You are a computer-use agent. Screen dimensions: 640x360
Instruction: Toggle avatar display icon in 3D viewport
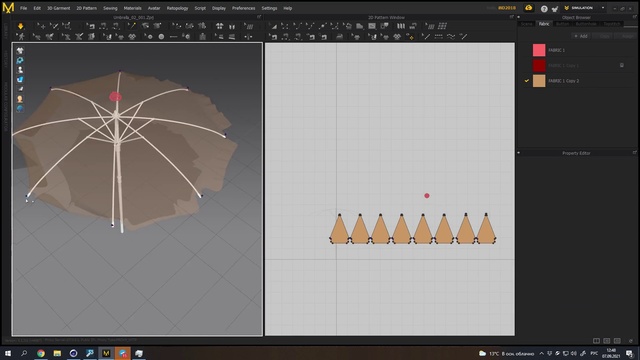tap(20, 70)
